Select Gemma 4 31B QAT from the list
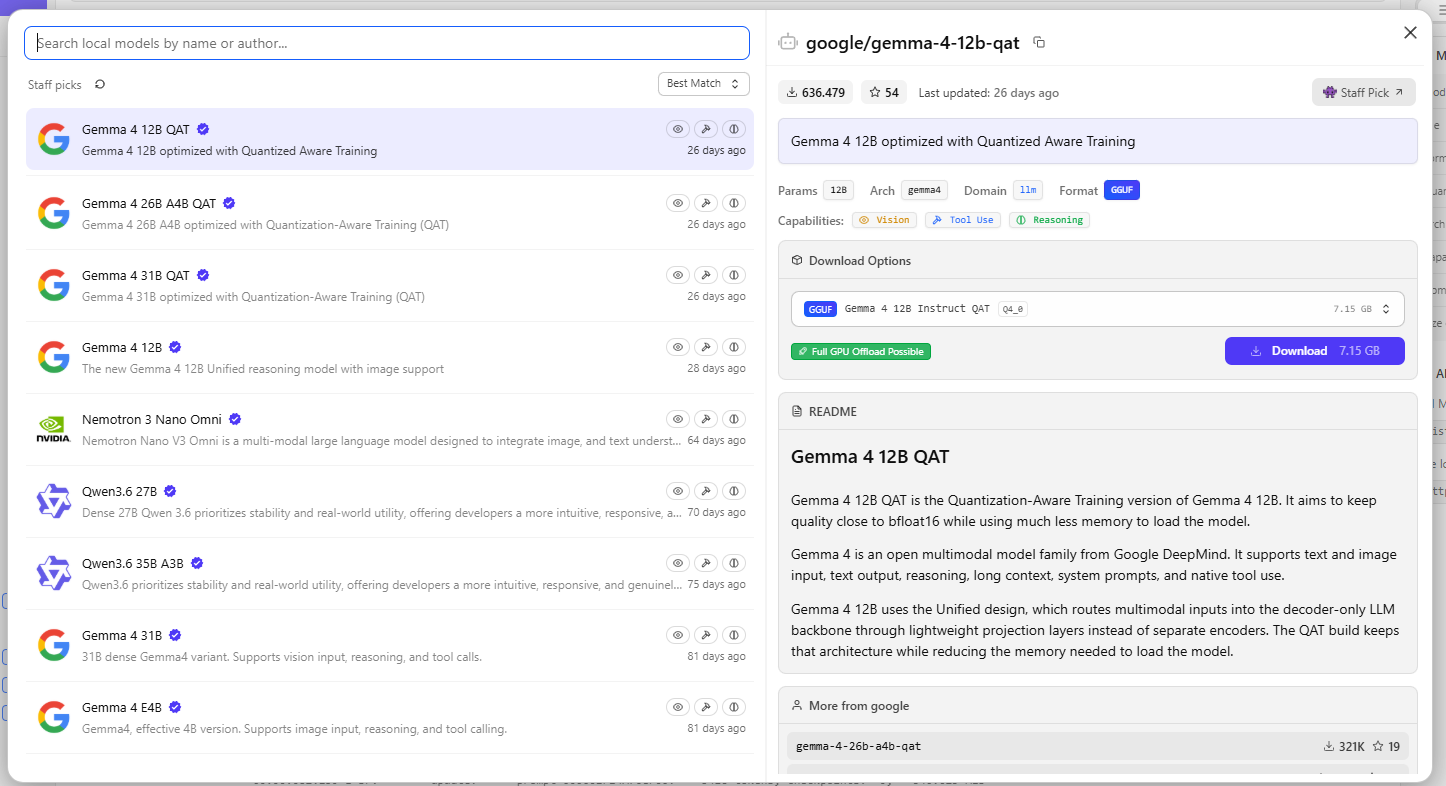 [389, 285]
